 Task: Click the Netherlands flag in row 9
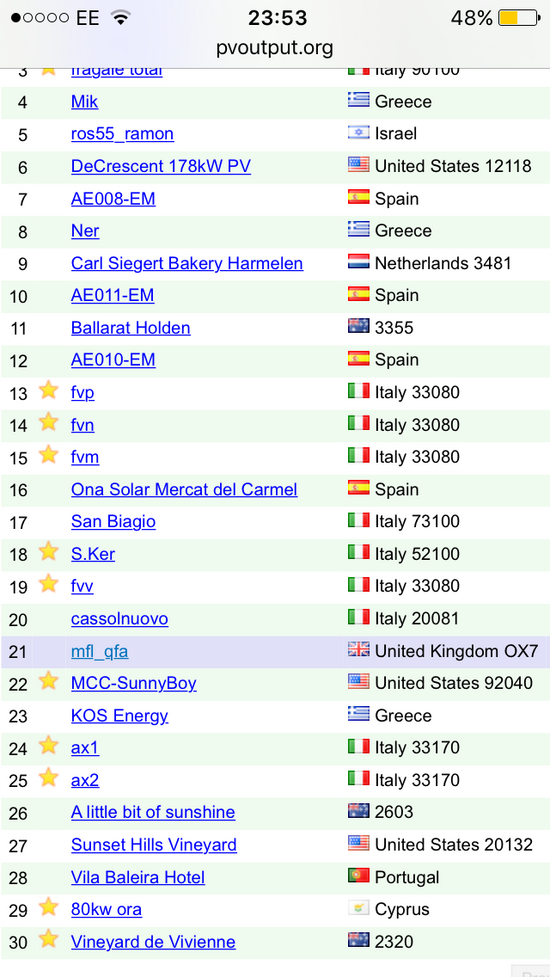coord(359,262)
